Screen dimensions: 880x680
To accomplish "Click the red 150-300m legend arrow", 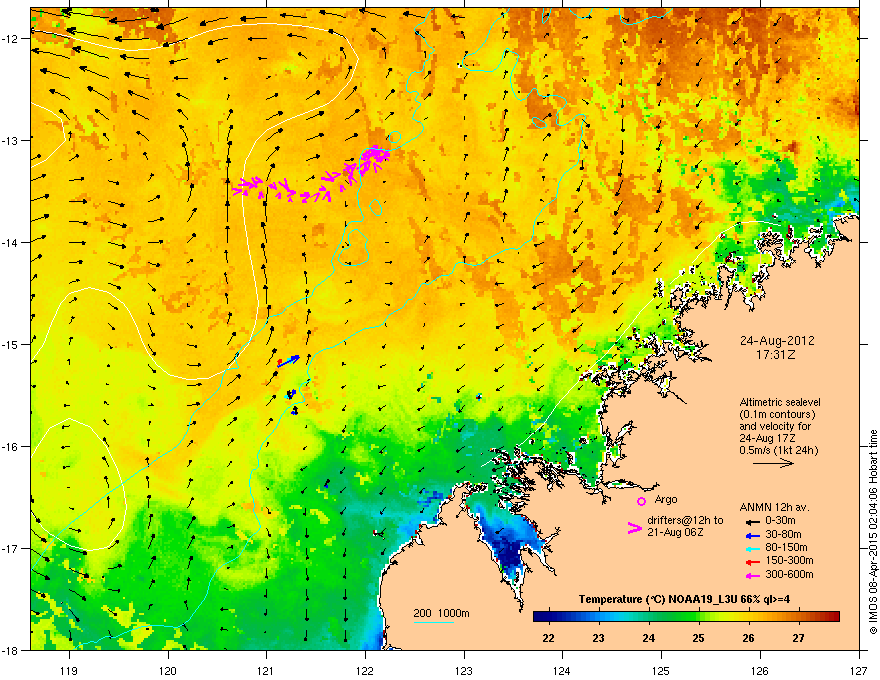I will [x=753, y=562].
